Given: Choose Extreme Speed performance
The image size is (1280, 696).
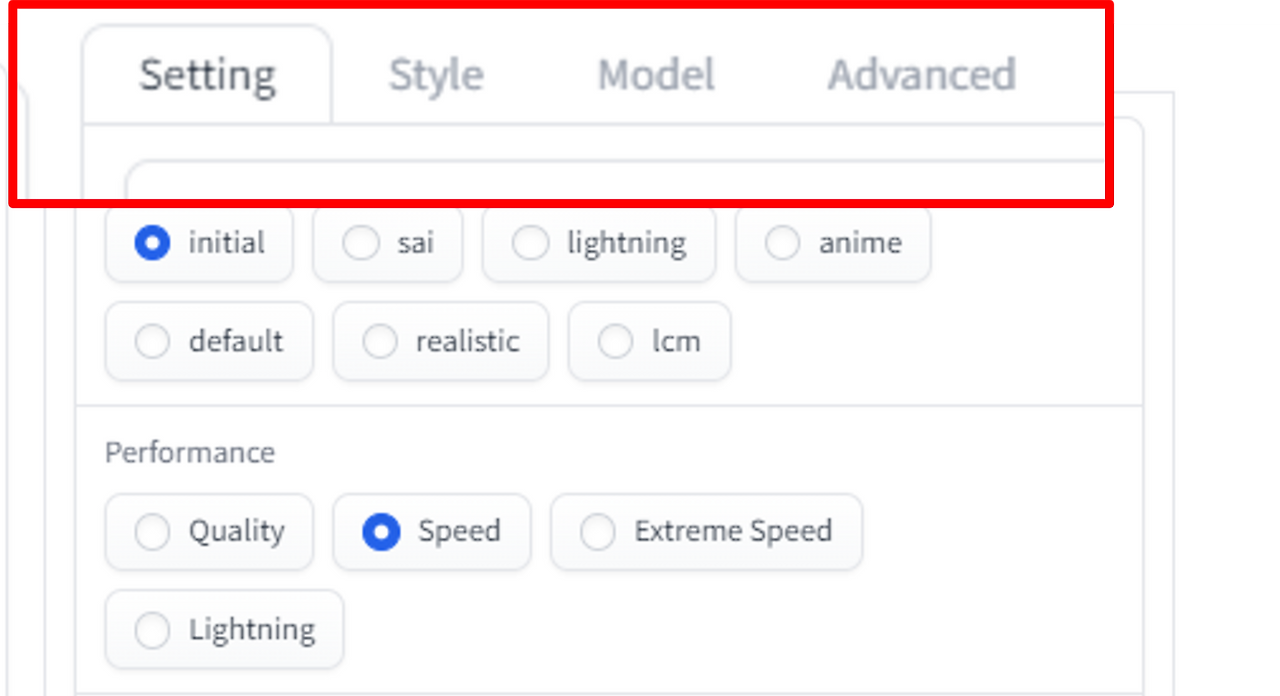Looking at the screenshot, I should [x=706, y=531].
